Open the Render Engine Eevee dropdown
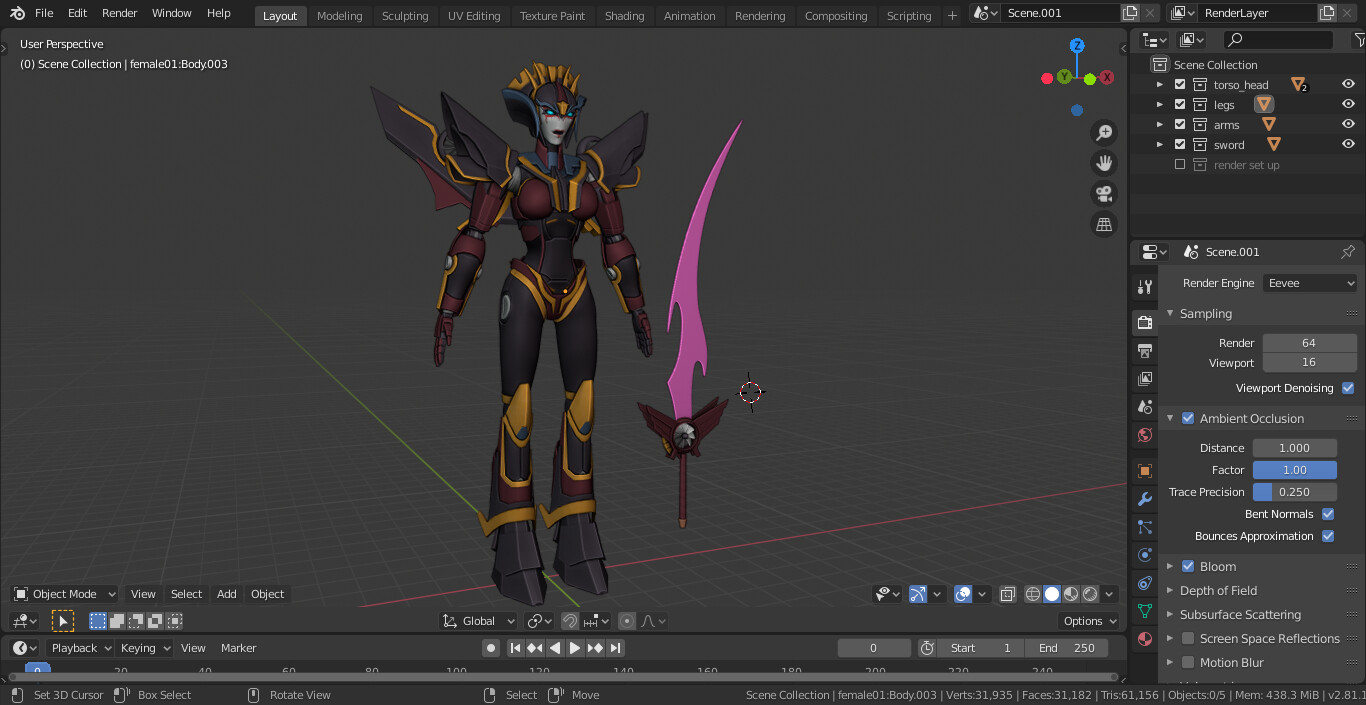The width and height of the screenshot is (1366, 705). coord(1309,283)
